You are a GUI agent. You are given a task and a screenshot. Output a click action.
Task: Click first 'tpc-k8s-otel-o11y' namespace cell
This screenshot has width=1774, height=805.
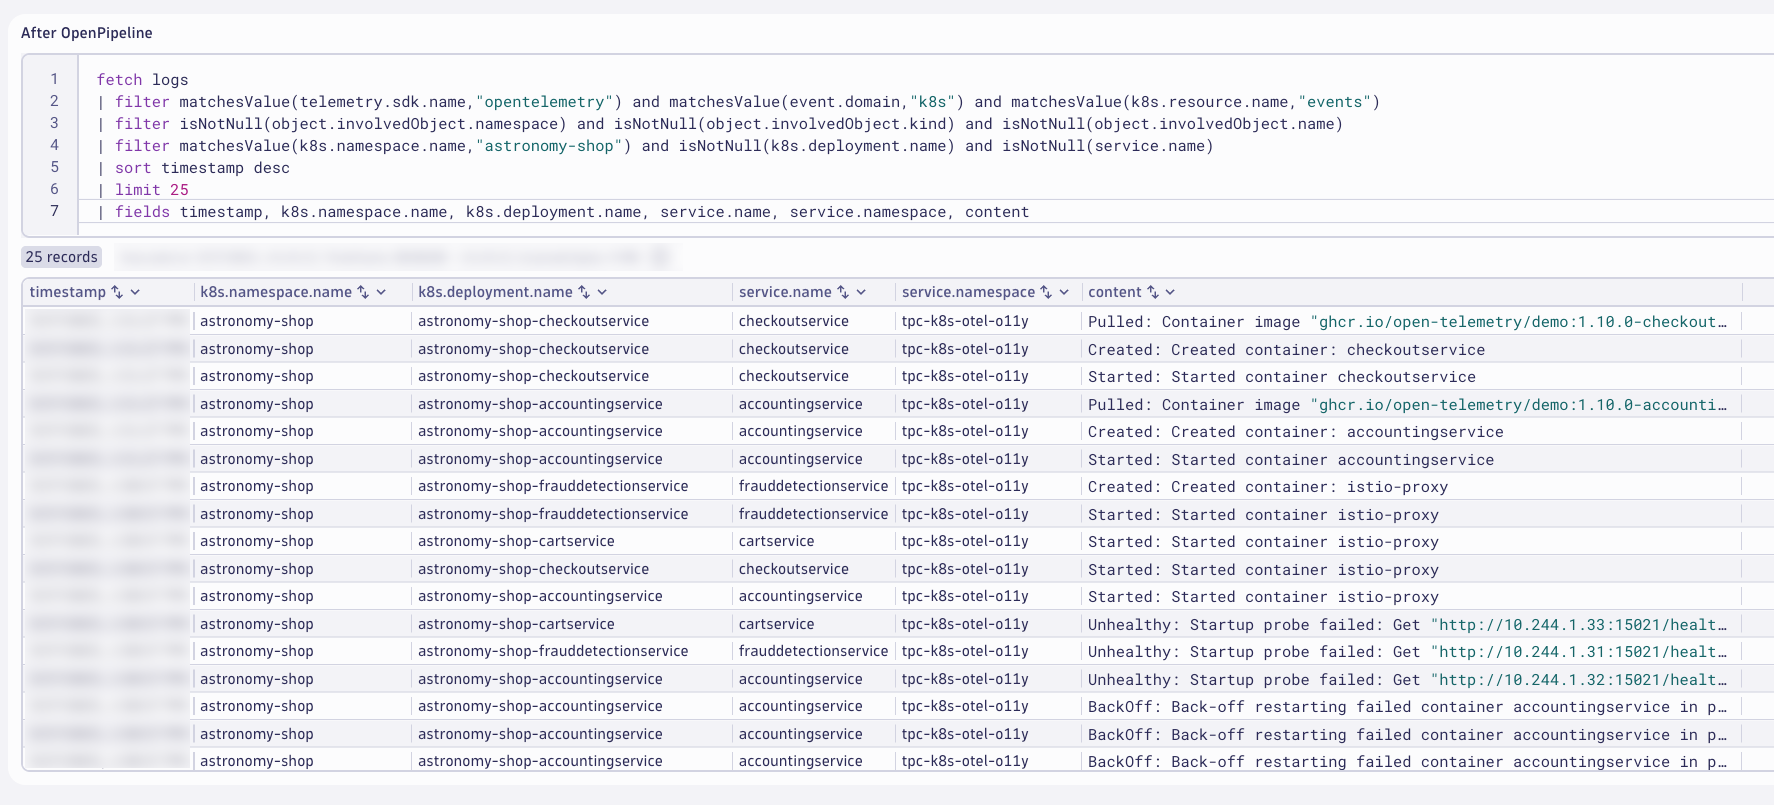965,321
